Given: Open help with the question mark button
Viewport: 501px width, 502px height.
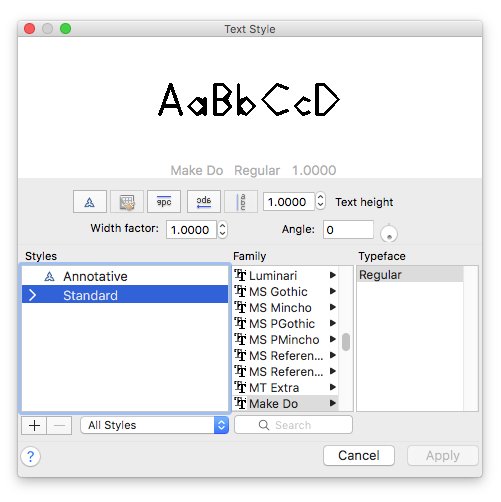Looking at the screenshot, I should pos(30,456).
